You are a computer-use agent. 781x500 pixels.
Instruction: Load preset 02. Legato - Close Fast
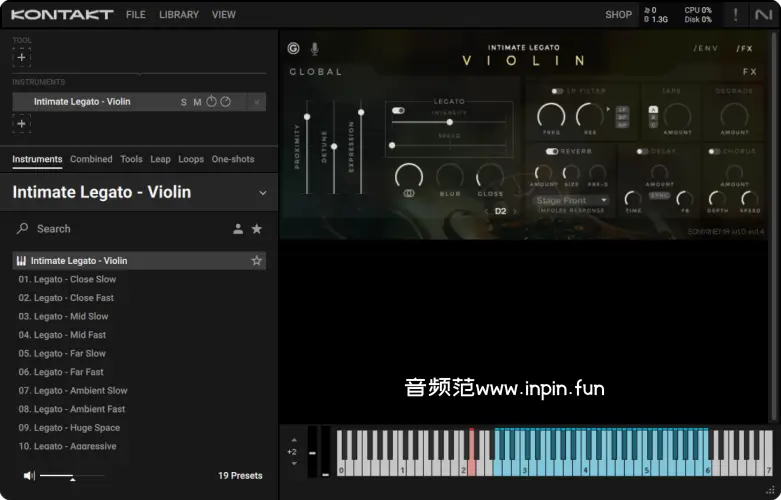click(139, 298)
